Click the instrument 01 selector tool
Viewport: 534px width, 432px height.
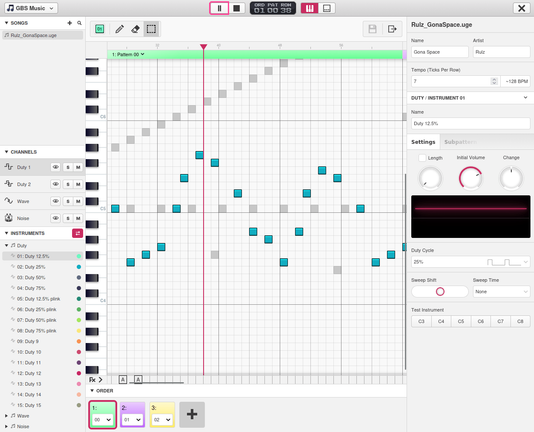(99, 29)
